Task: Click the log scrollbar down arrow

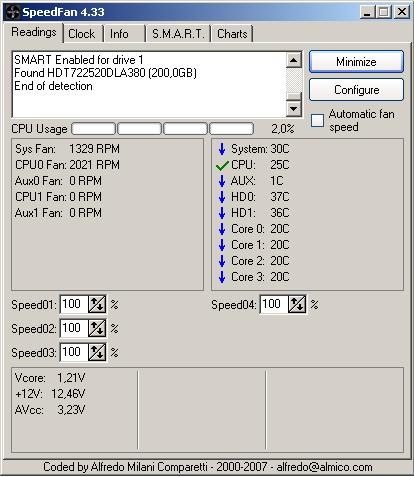Action: [294, 108]
